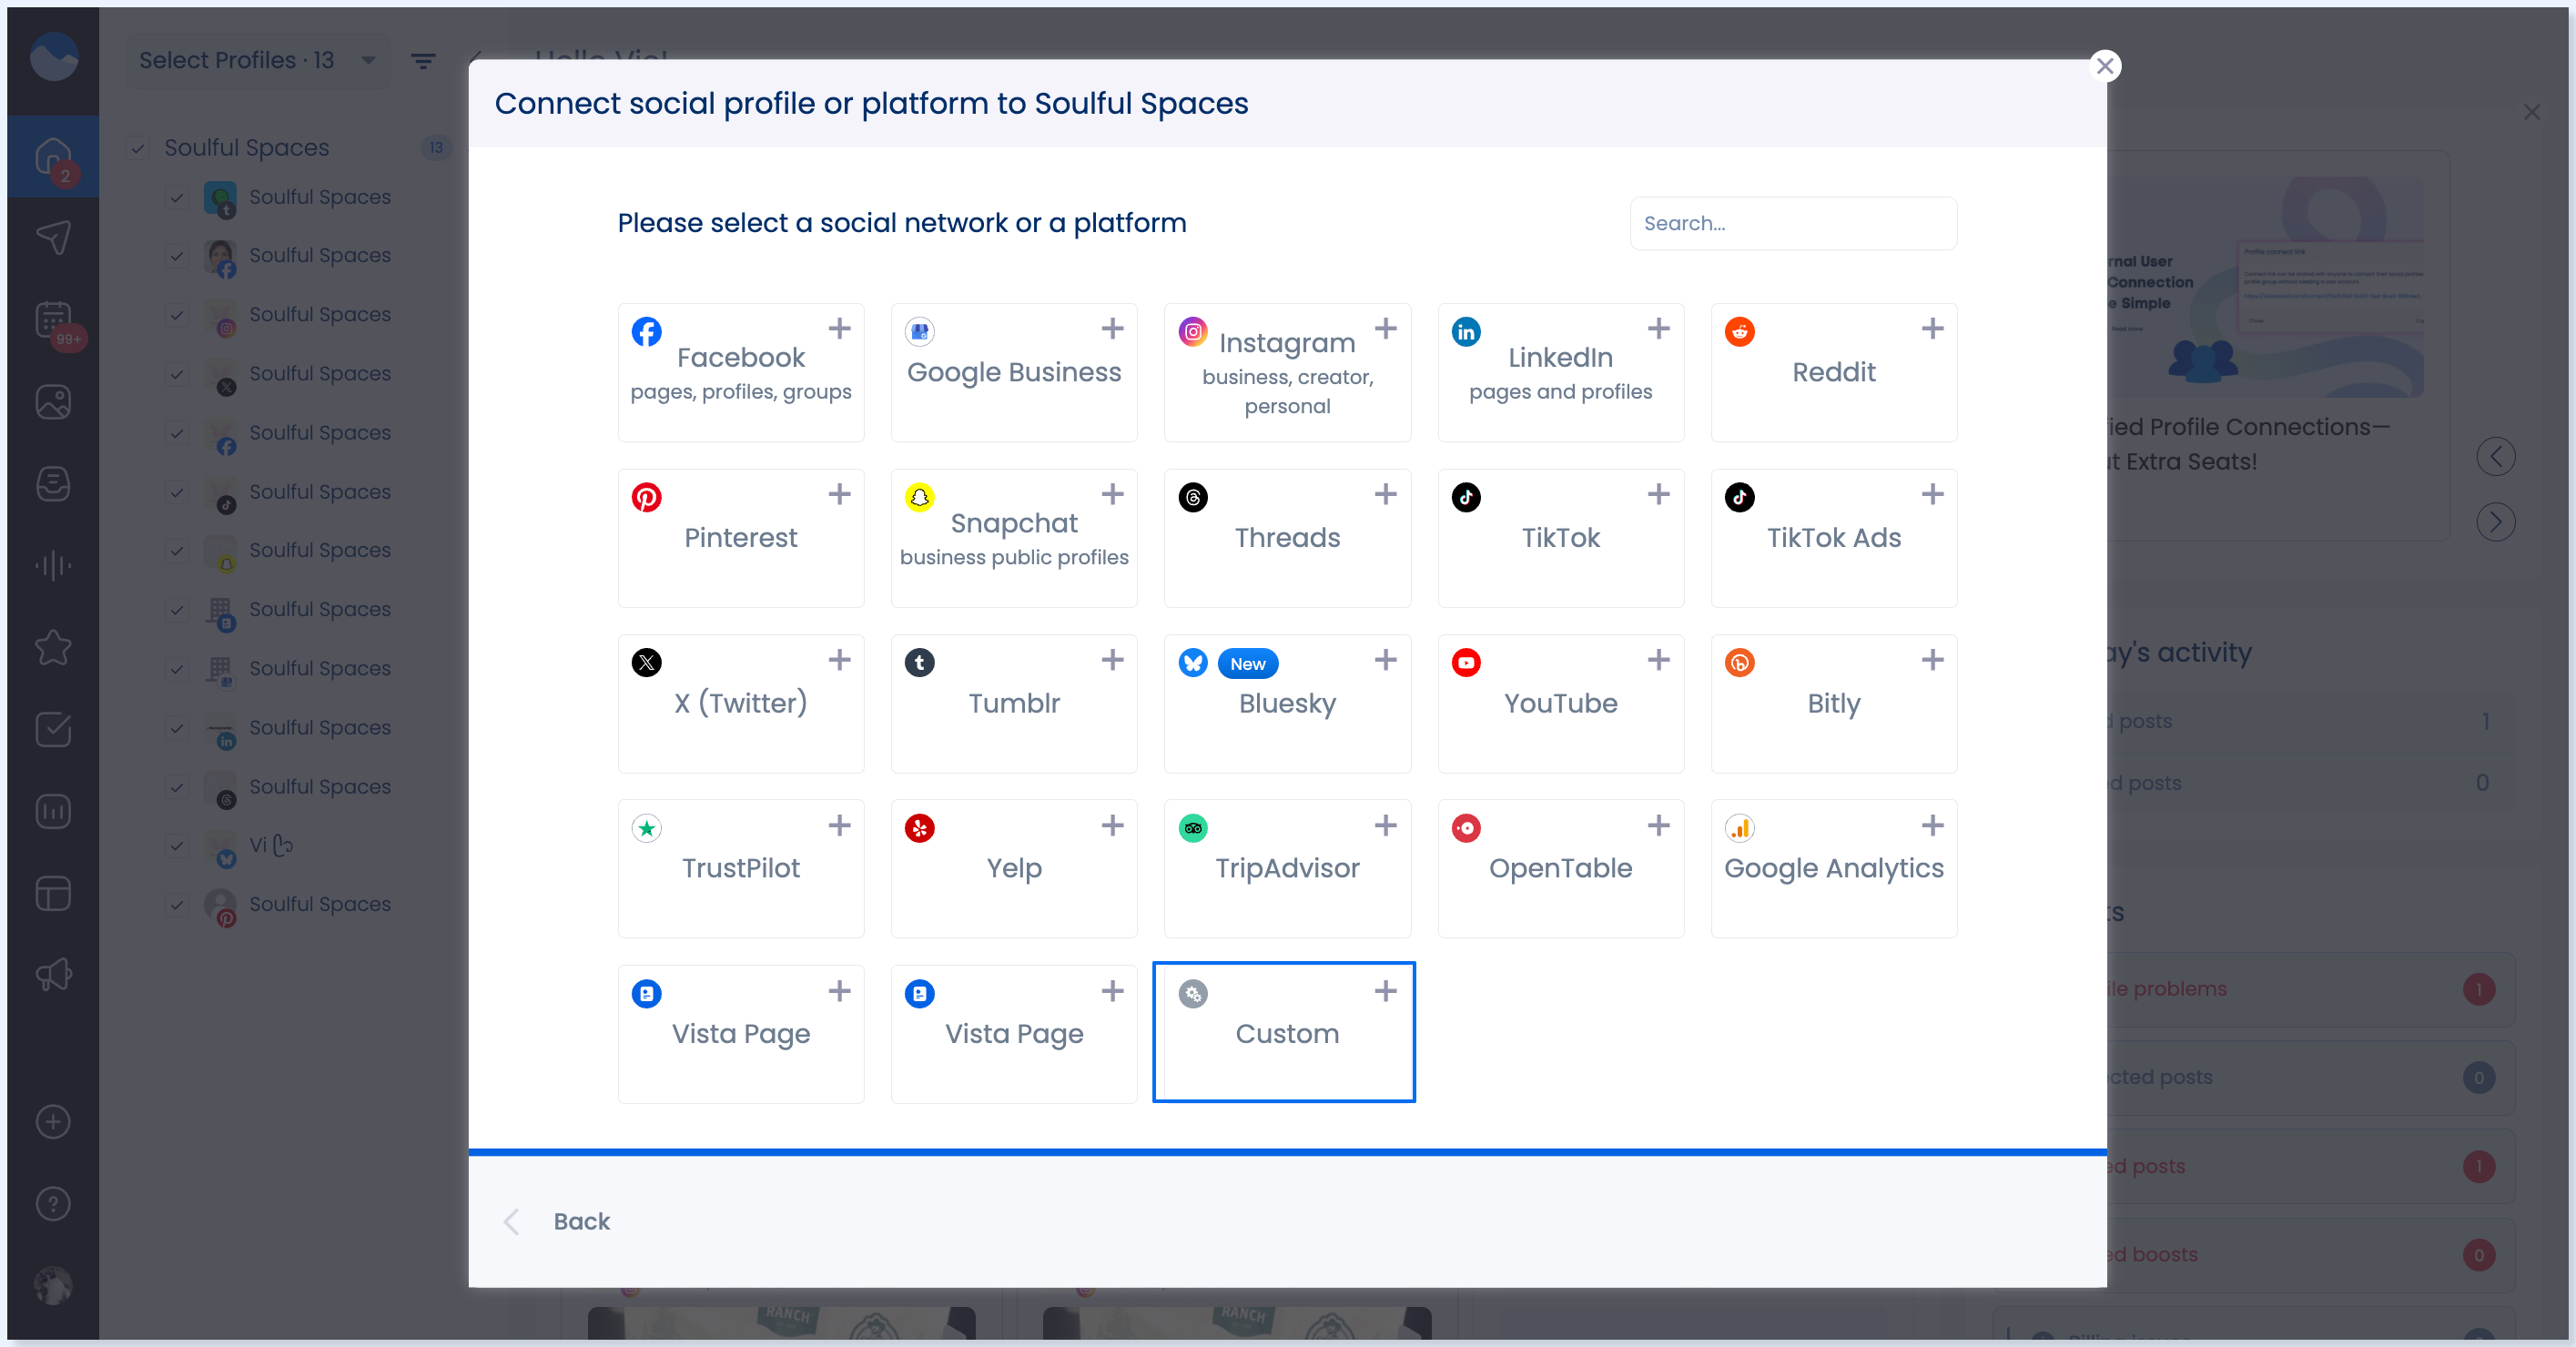2576x1347 pixels.
Task: Toggle checkbox of Pinterest Soulful Spaces profile
Action: pyautogui.click(x=177, y=904)
